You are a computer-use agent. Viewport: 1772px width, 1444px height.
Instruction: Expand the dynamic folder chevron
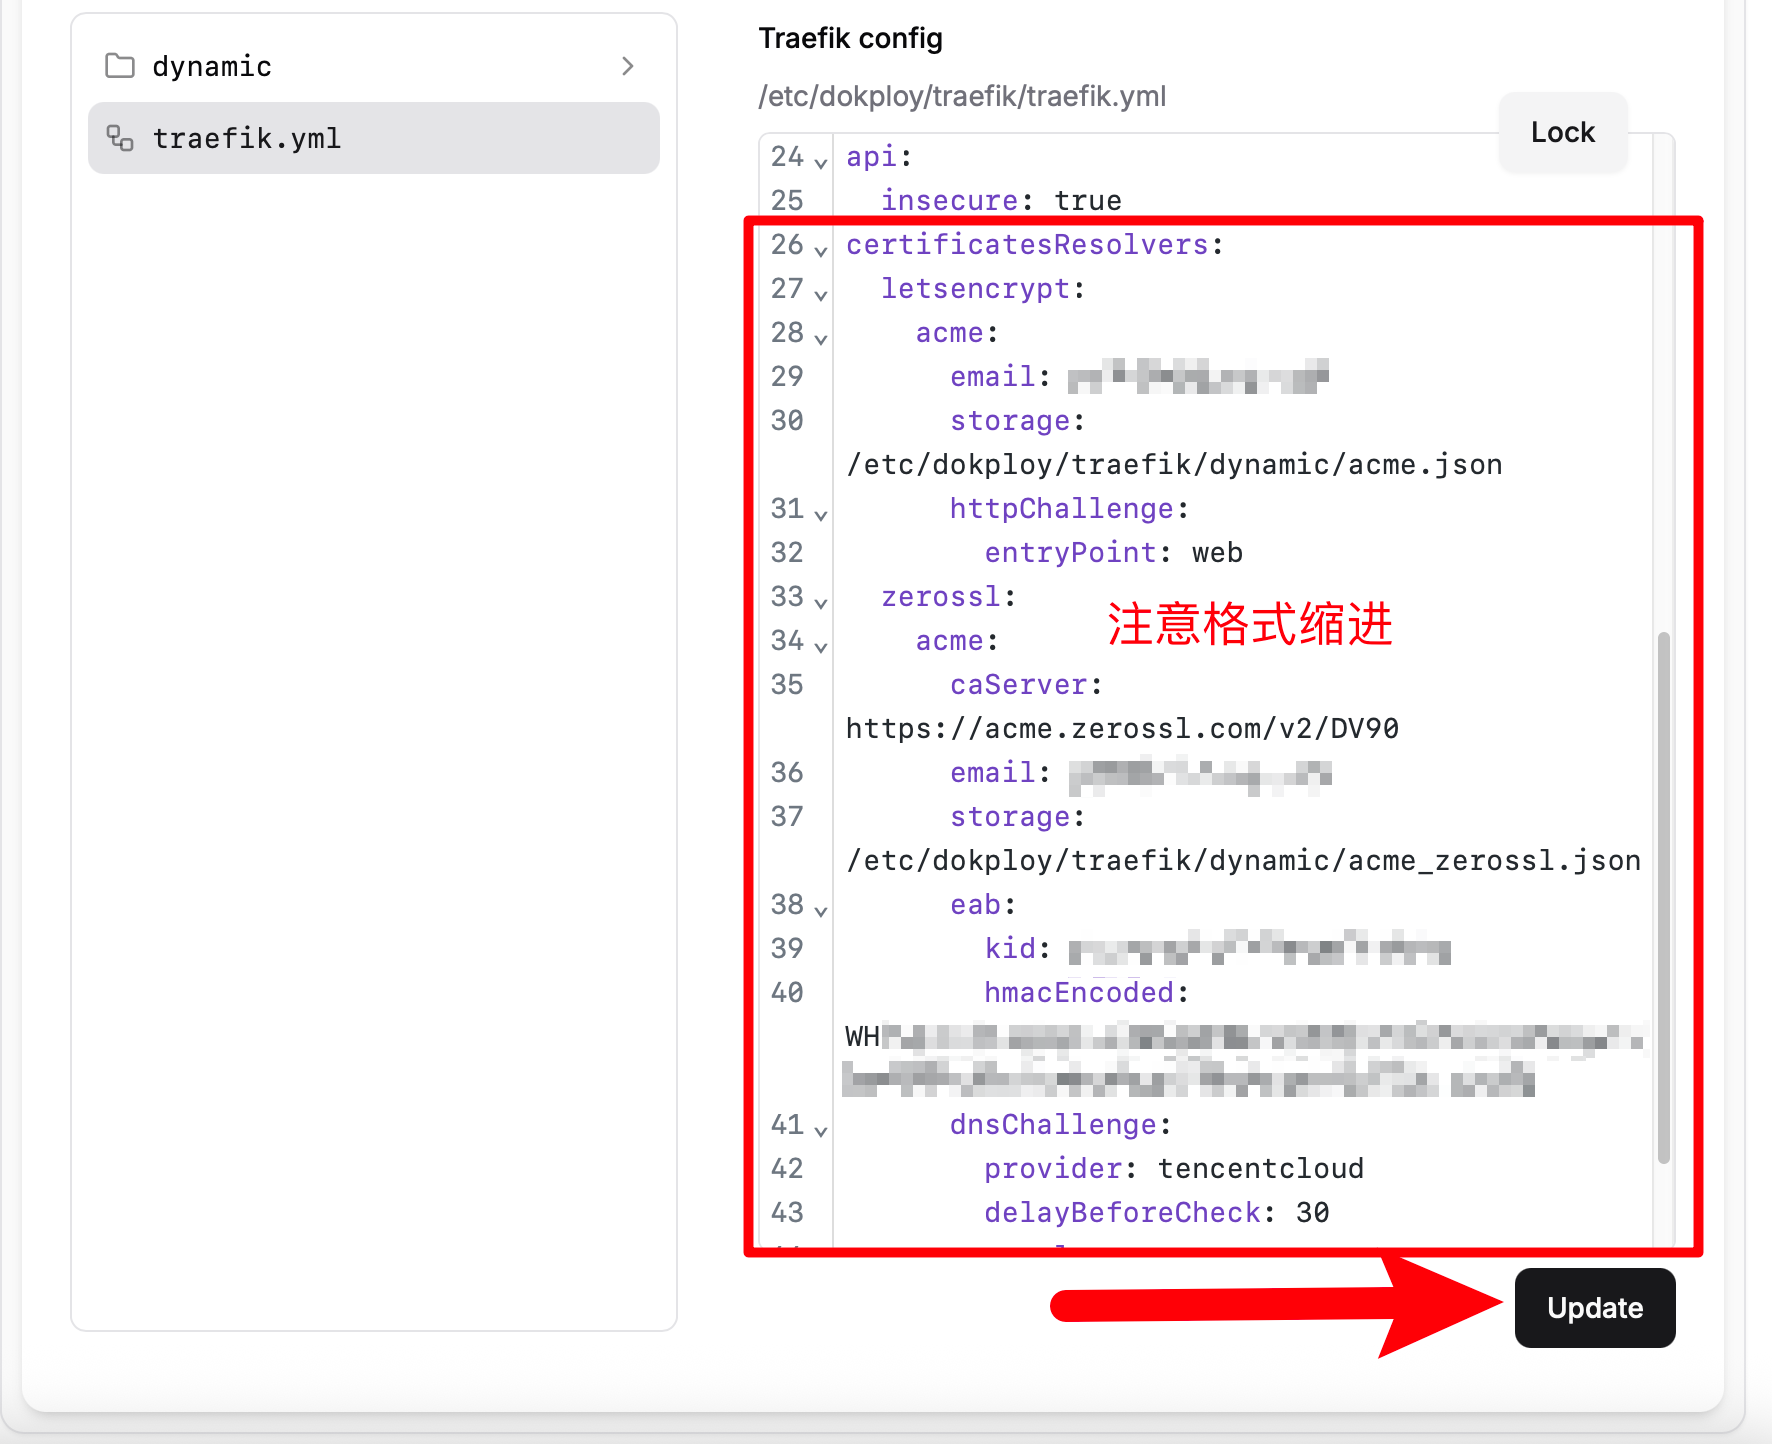[x=628, y=66]
